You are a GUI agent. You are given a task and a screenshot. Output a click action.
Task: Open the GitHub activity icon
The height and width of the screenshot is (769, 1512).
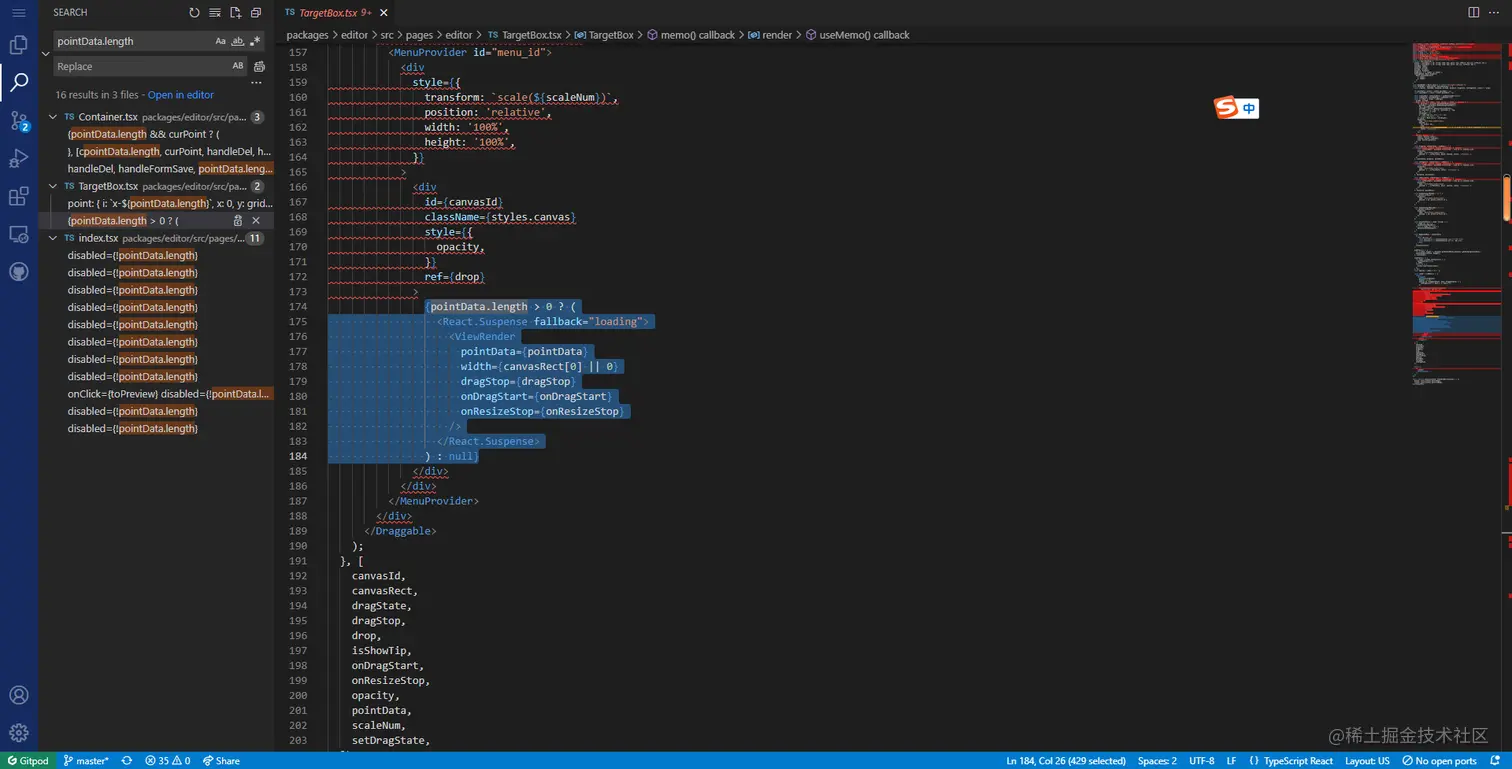coord(18,272)
